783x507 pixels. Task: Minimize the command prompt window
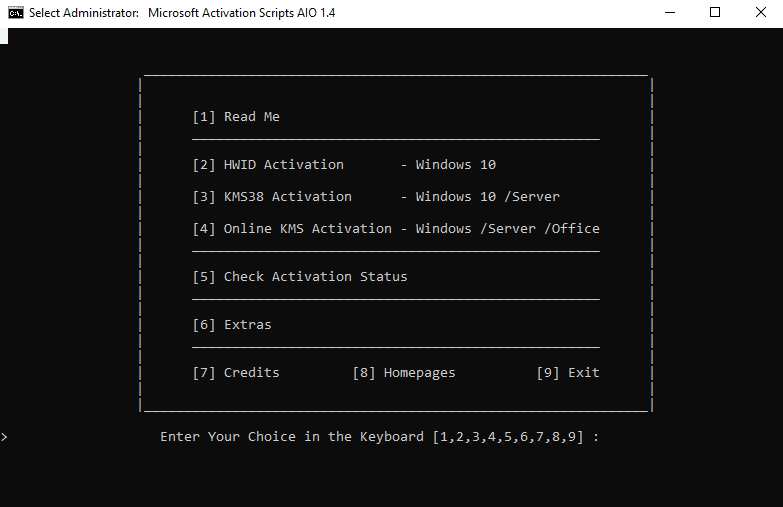(670, 12)
